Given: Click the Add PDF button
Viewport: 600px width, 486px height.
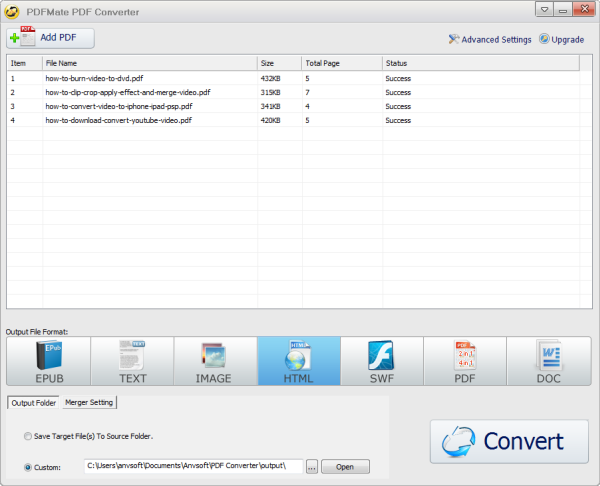Looking at the screenshot, I should (50, 38).
